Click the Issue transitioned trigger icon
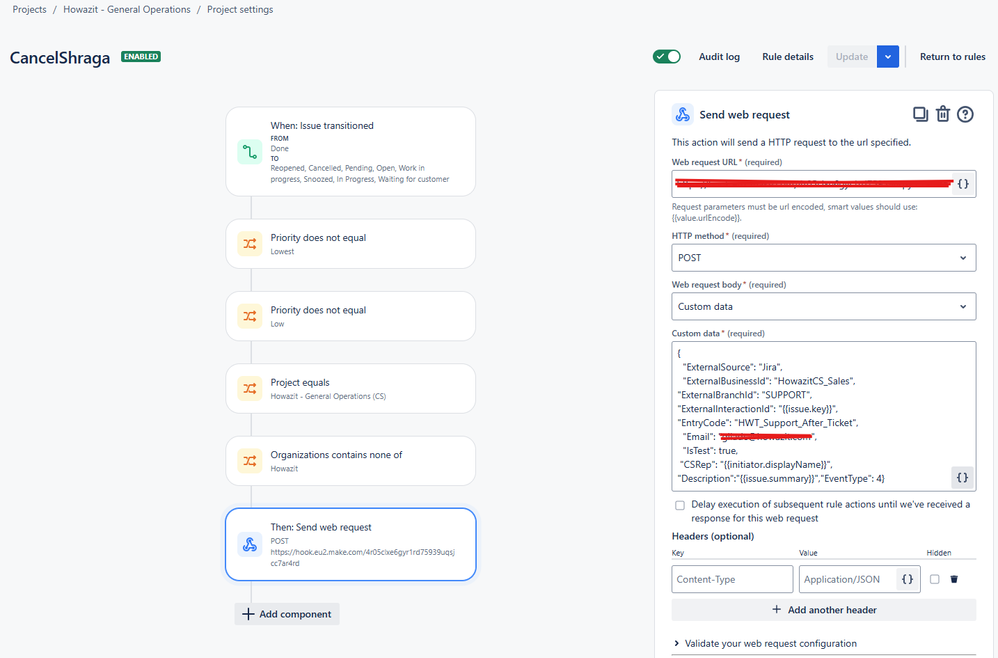Screen dimensions: 998x658 [x=250, y=152]
